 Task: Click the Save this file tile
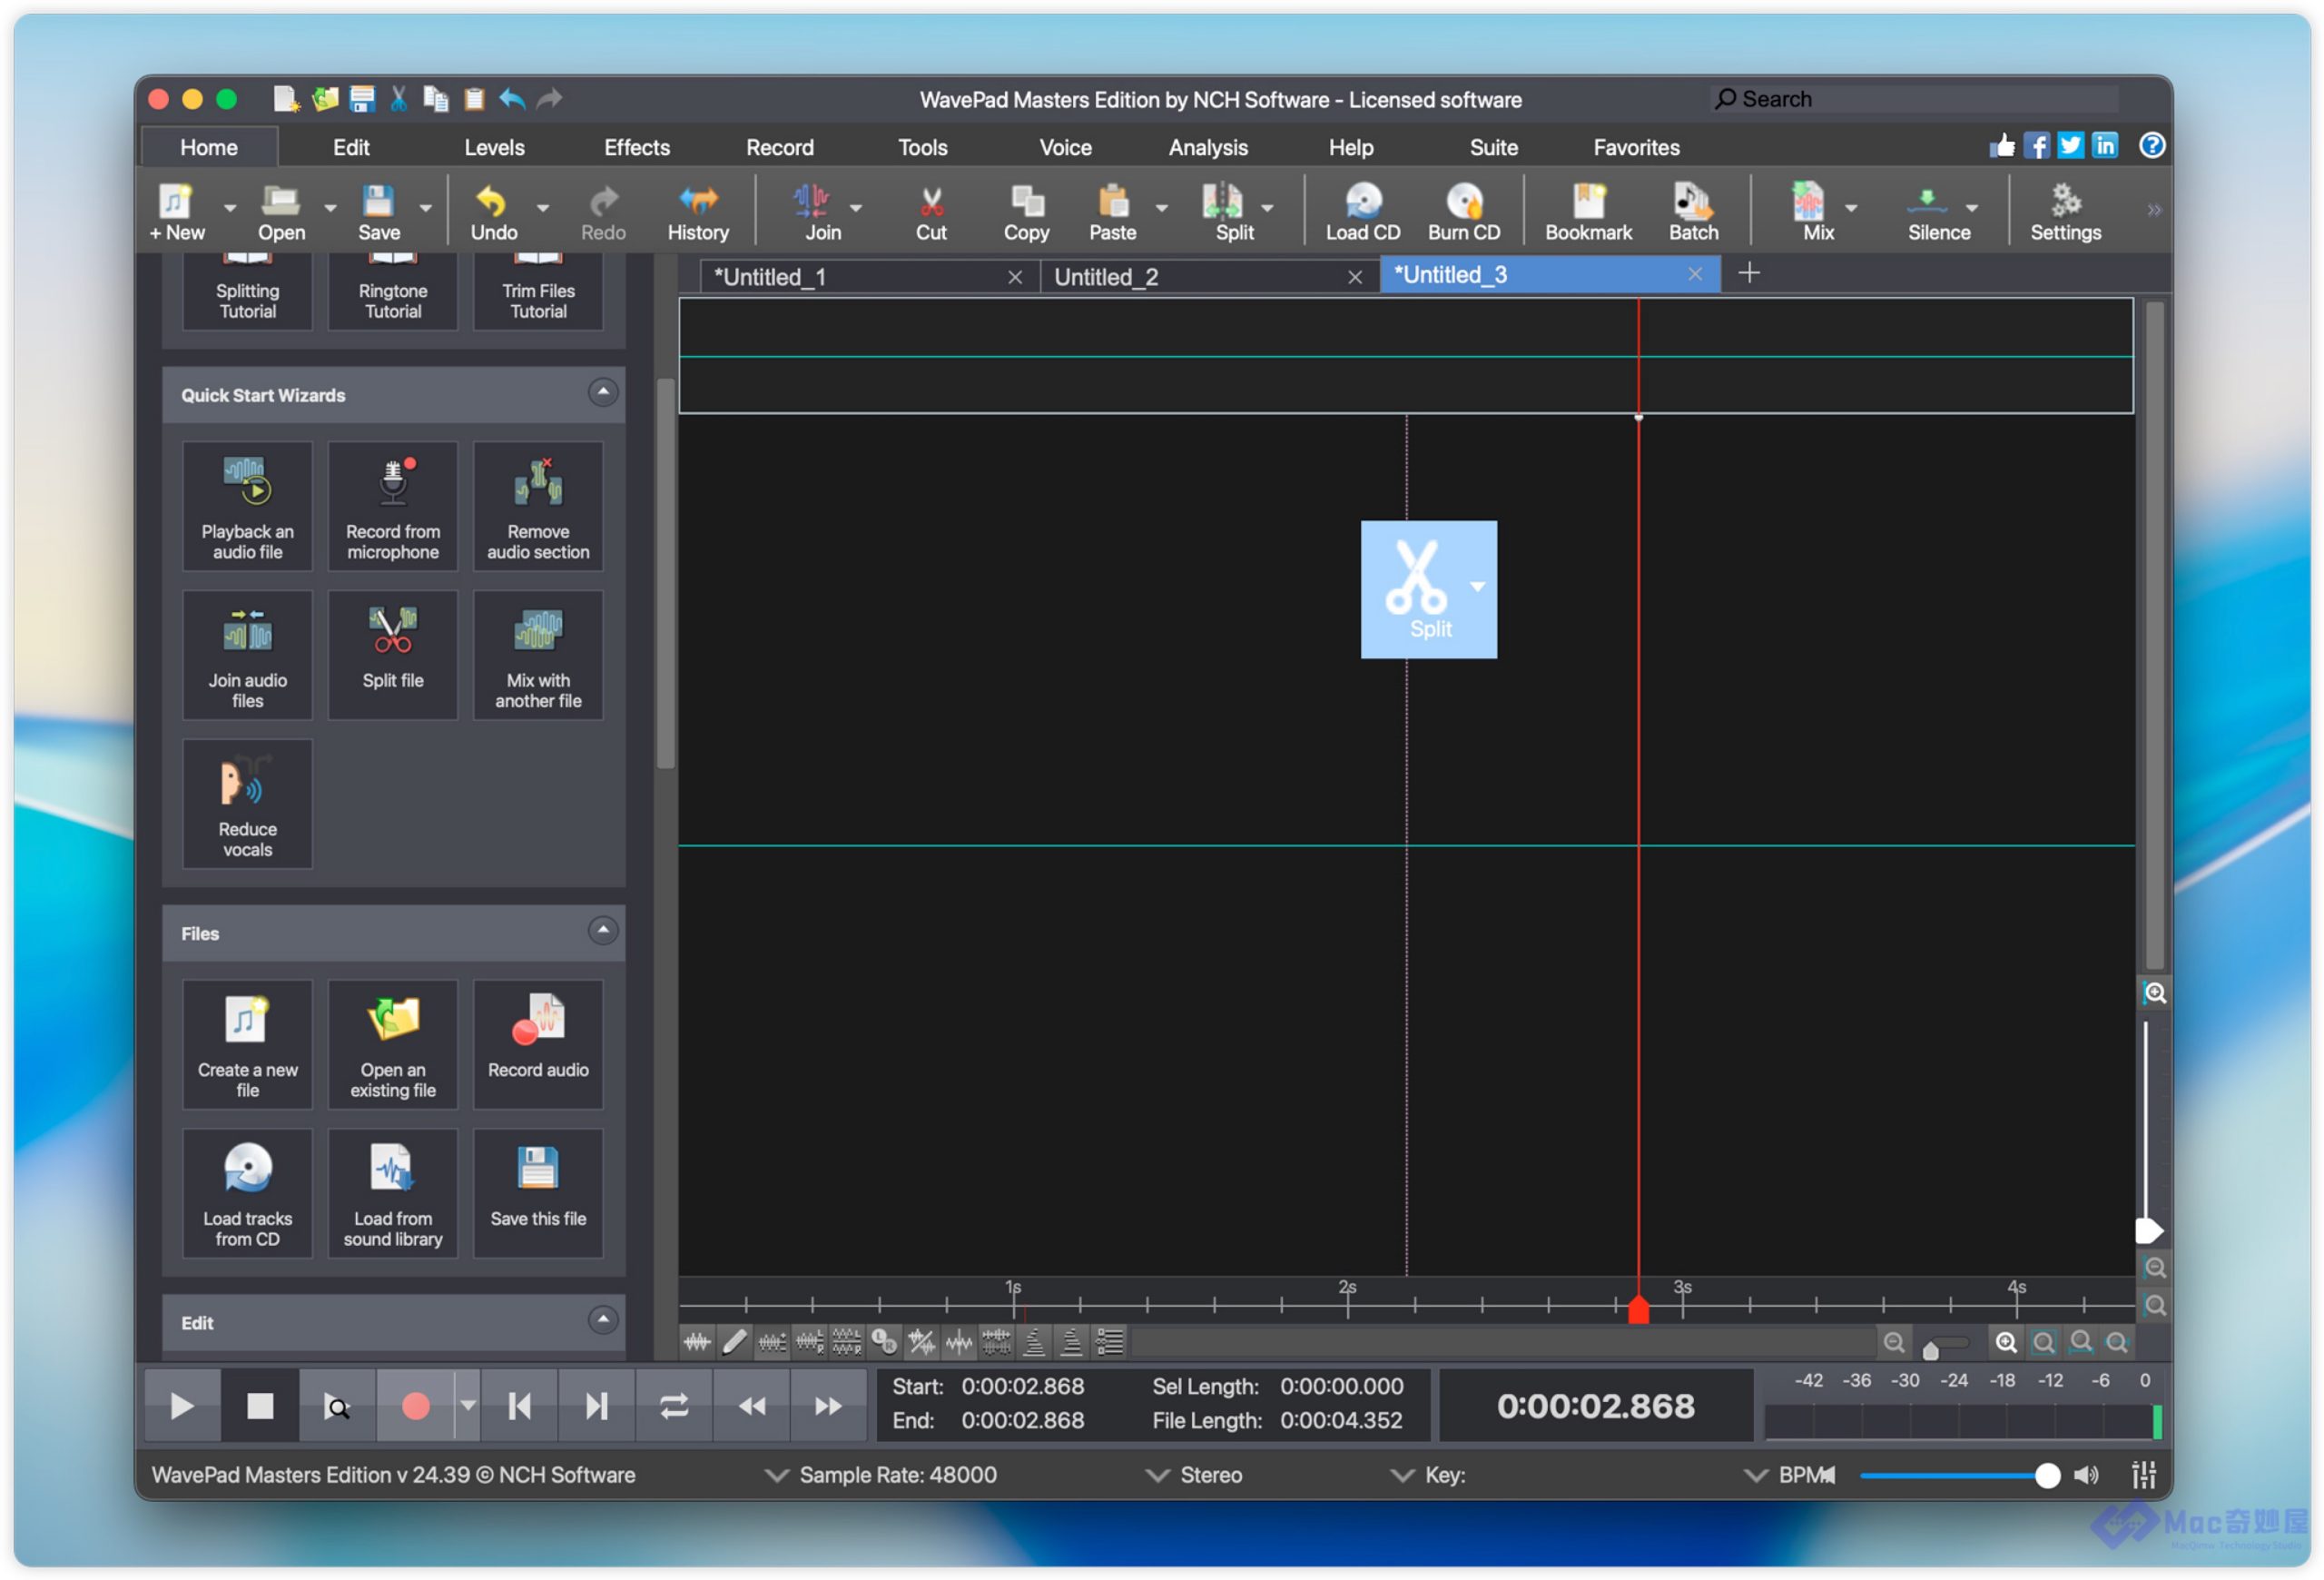tap(538, 1193)
